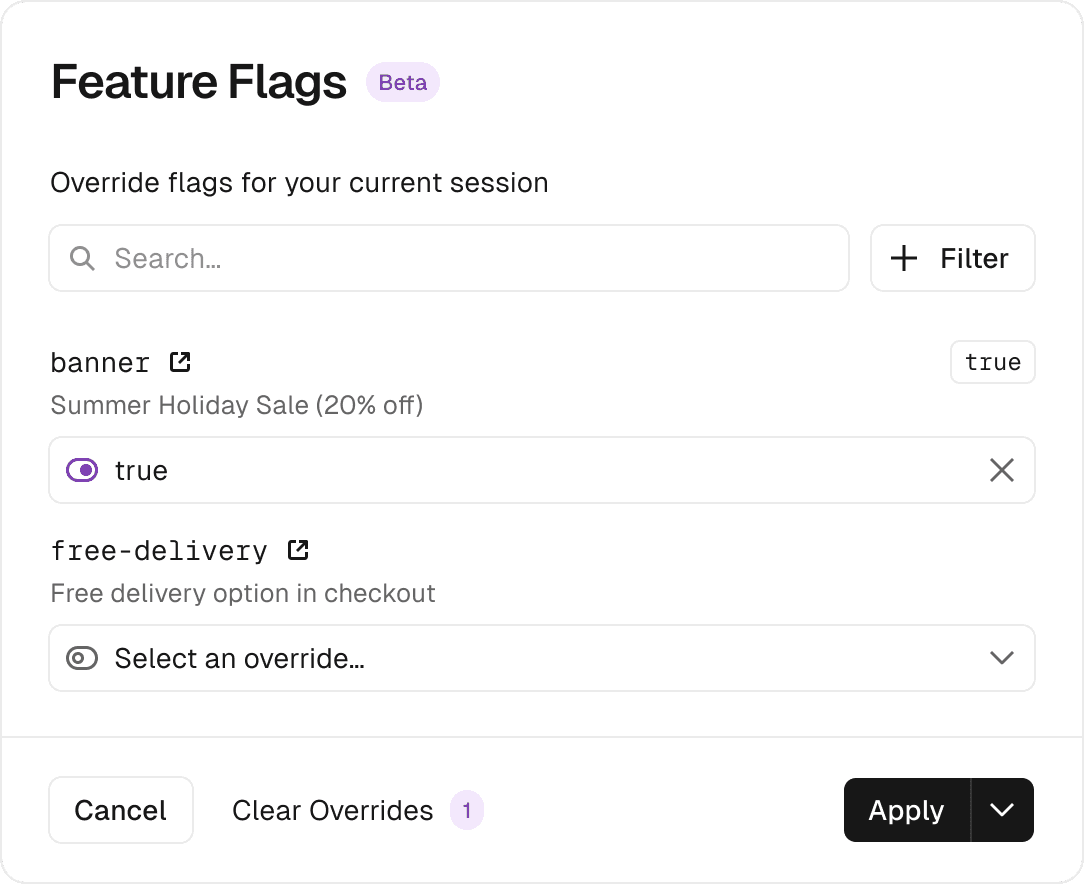Open the free-delivery flag external link icon
The width and height of the screenshot is (1084, 884).
[298, 550]
